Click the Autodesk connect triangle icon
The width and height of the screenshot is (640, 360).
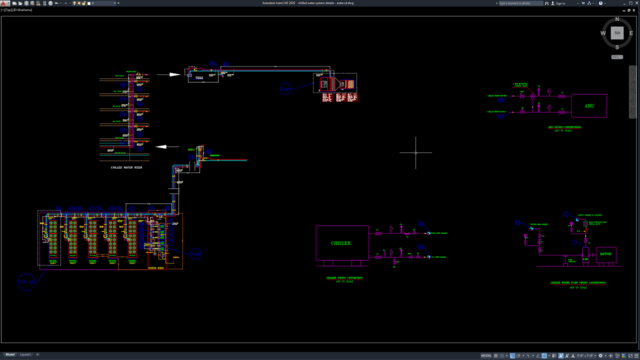coord(589,3)
